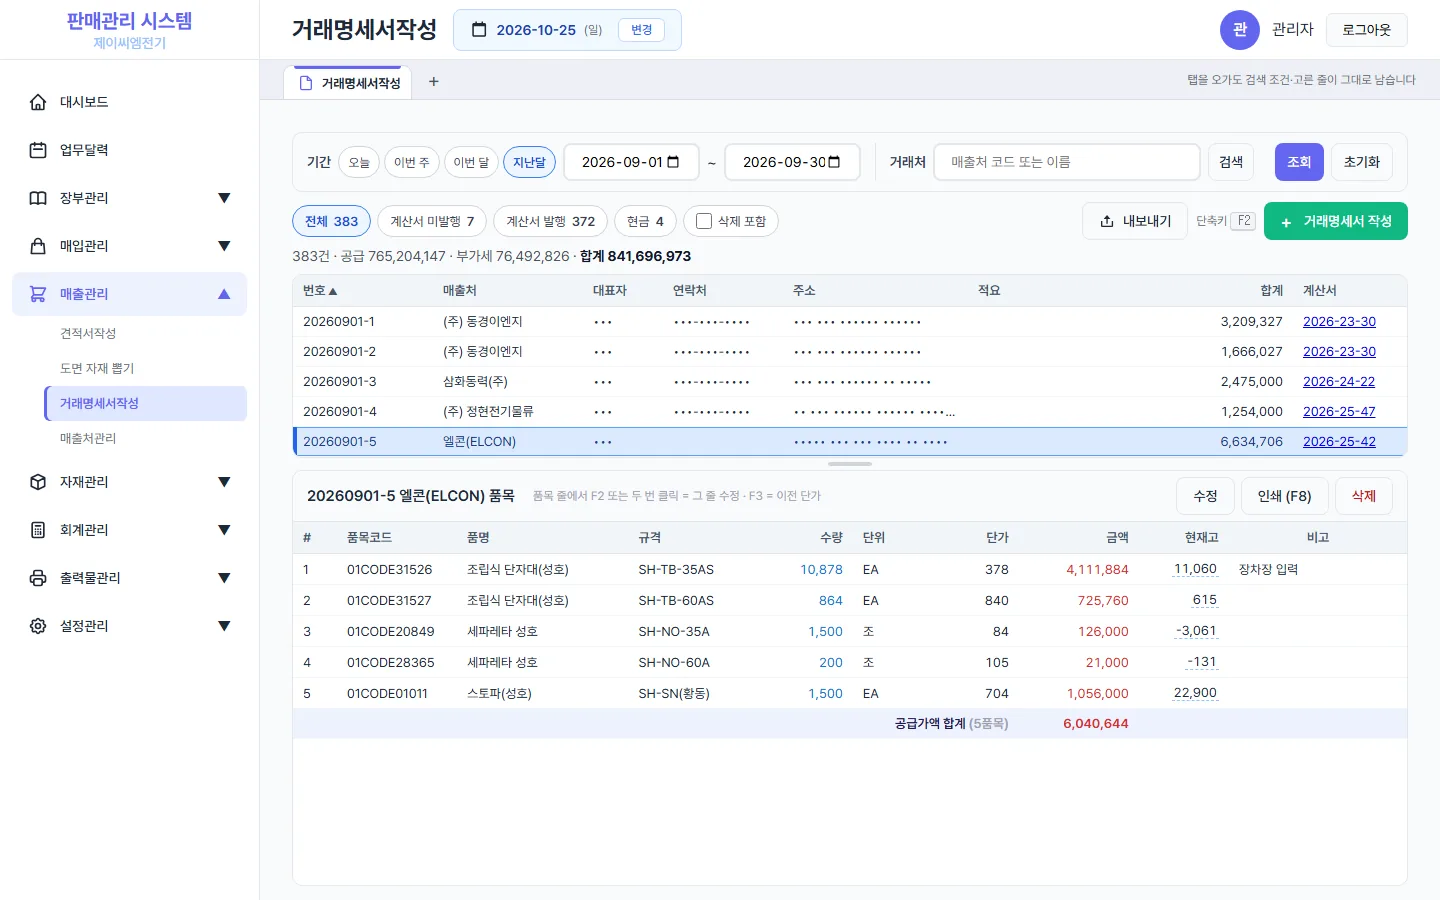
Task: Select row 20260901-3 삼화동력(주)
Action: coord(850,381)
